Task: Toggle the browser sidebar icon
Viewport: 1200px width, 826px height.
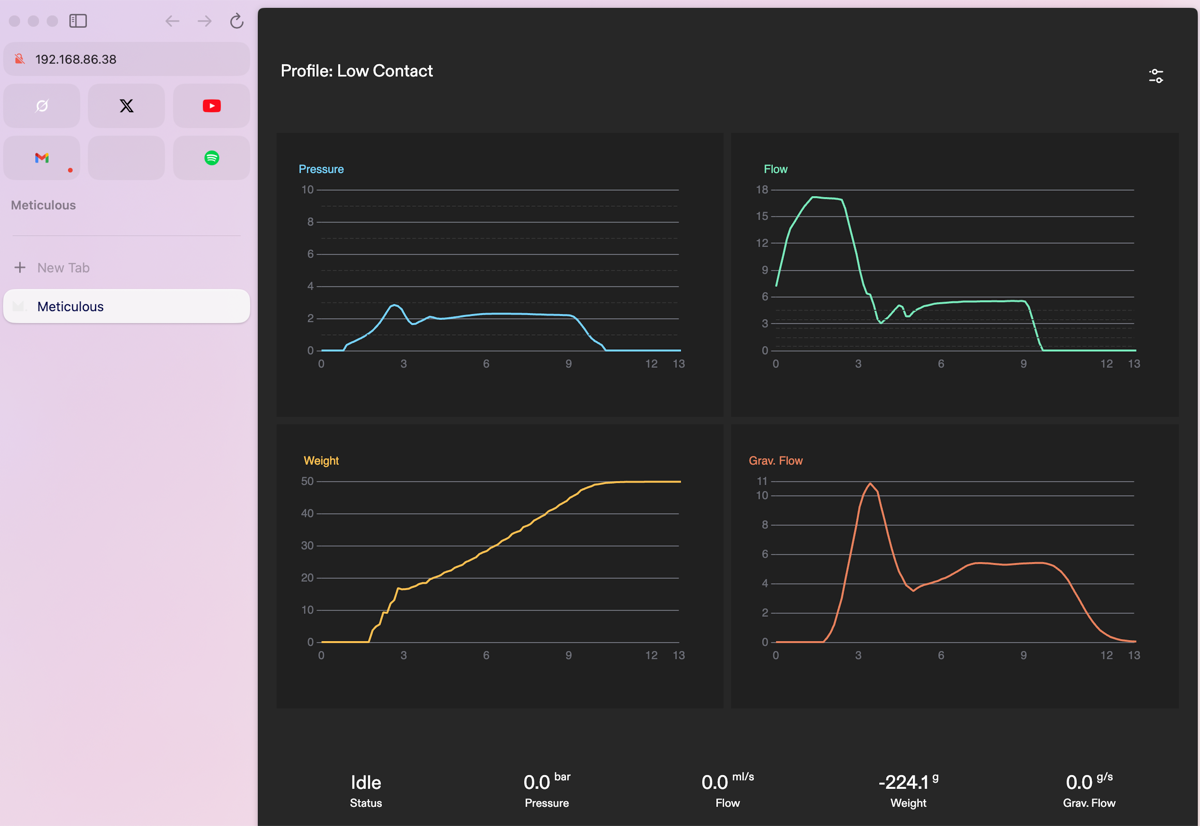Action: (x=78, y=21)
